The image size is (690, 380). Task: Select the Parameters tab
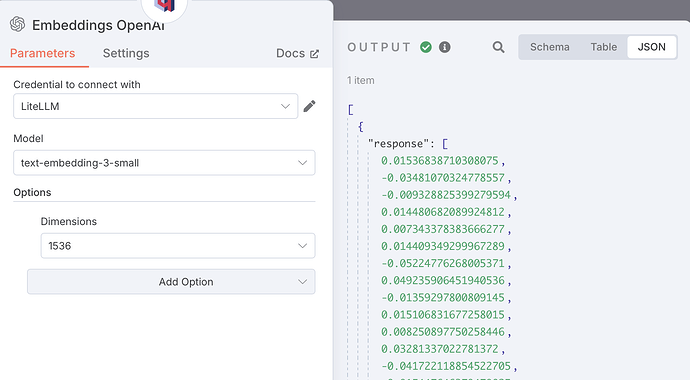[x=43, y=53]
